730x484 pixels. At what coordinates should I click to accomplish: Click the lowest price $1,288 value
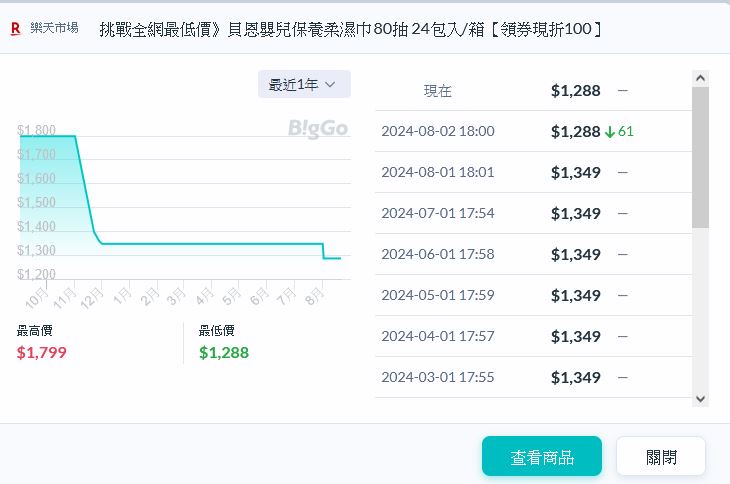tap(224, 352)
